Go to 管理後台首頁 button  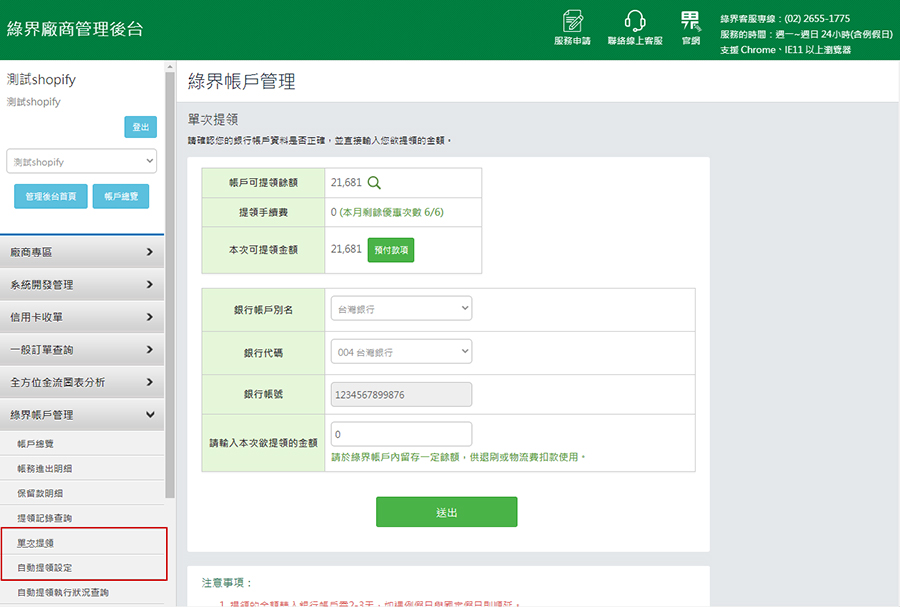tap(51, 197)
